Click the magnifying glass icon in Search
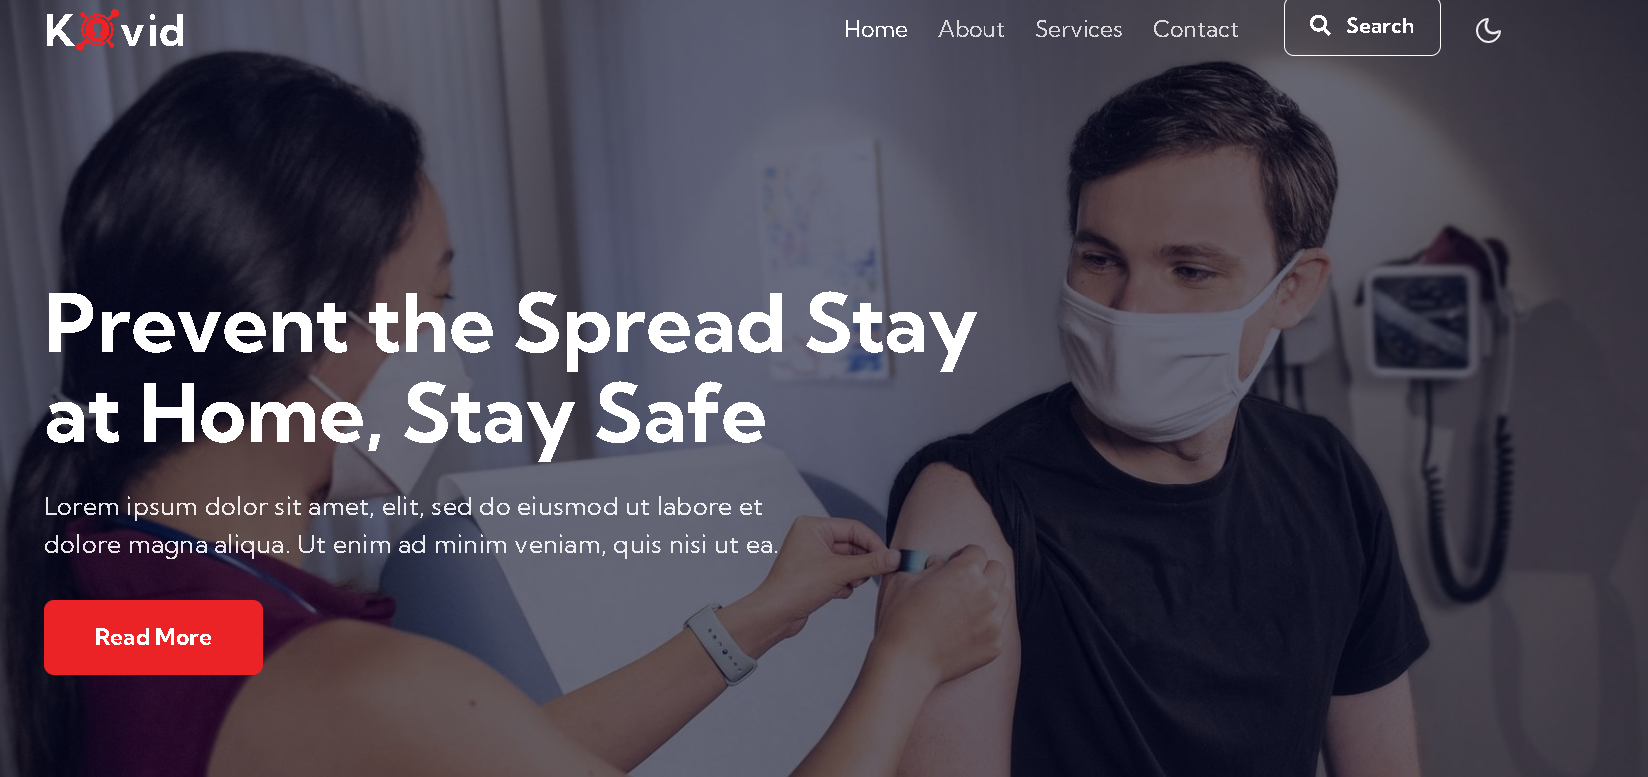1648x777 pixels. click(x=1320, y=25)
